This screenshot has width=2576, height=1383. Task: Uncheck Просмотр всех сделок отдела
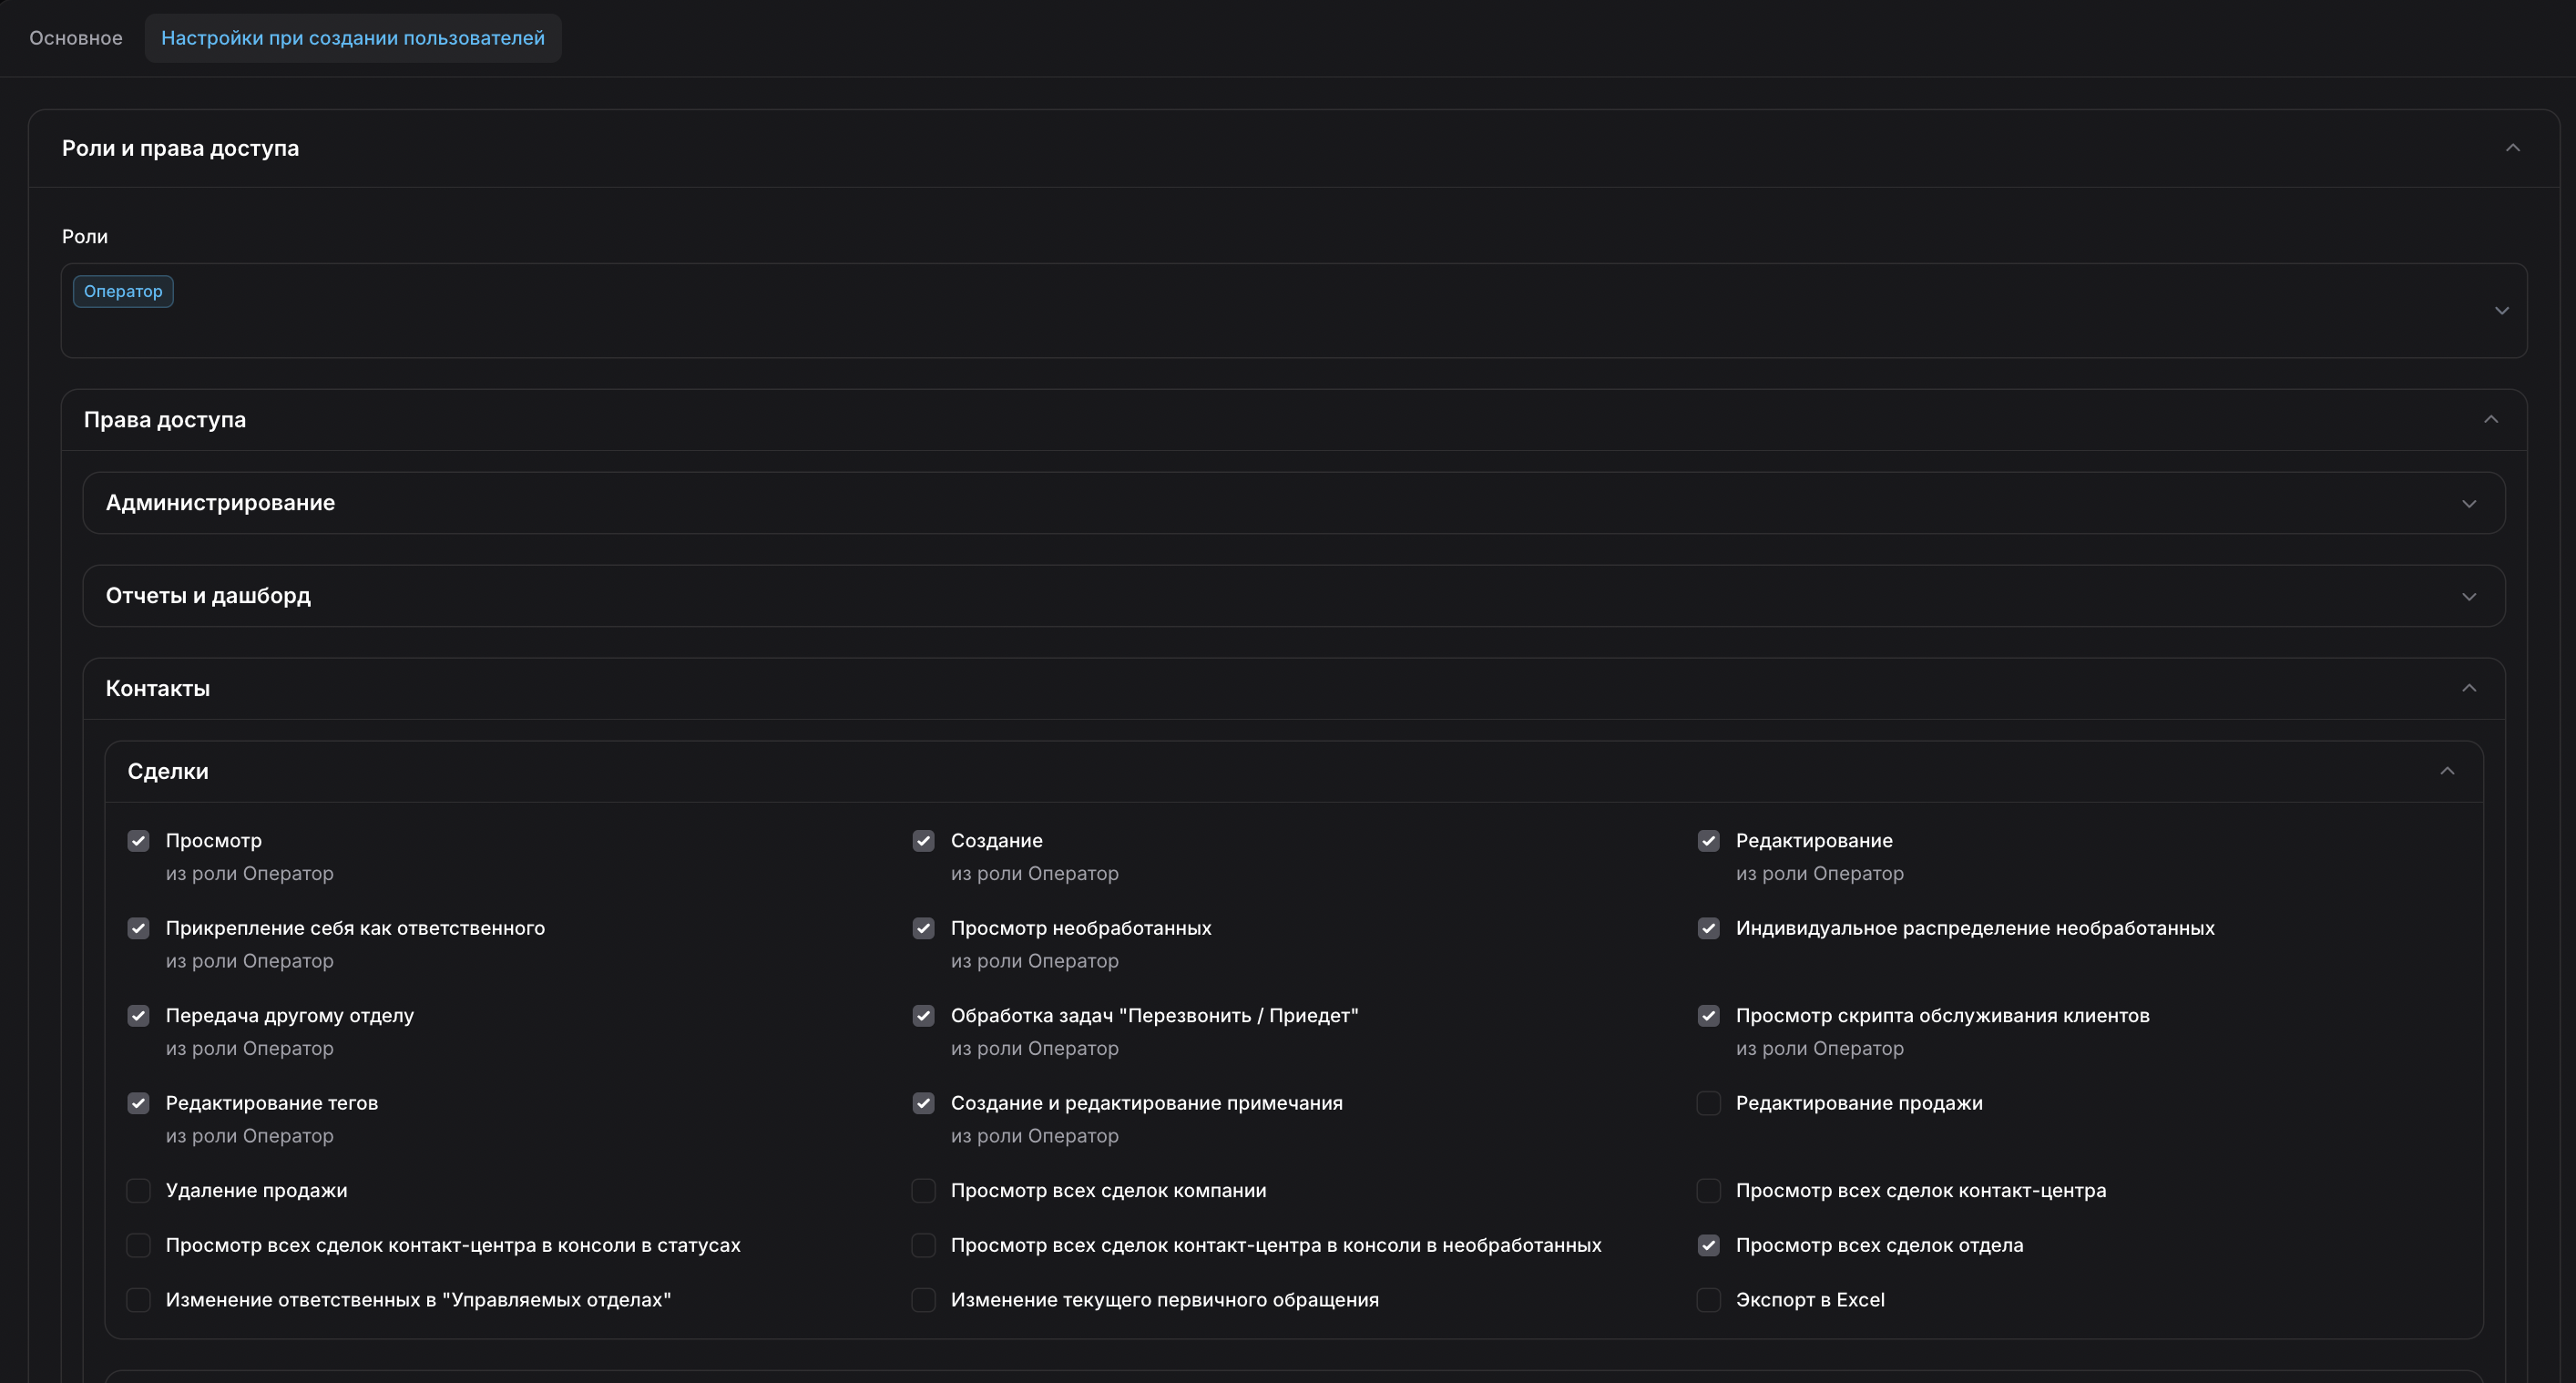pos(1708,1245)
